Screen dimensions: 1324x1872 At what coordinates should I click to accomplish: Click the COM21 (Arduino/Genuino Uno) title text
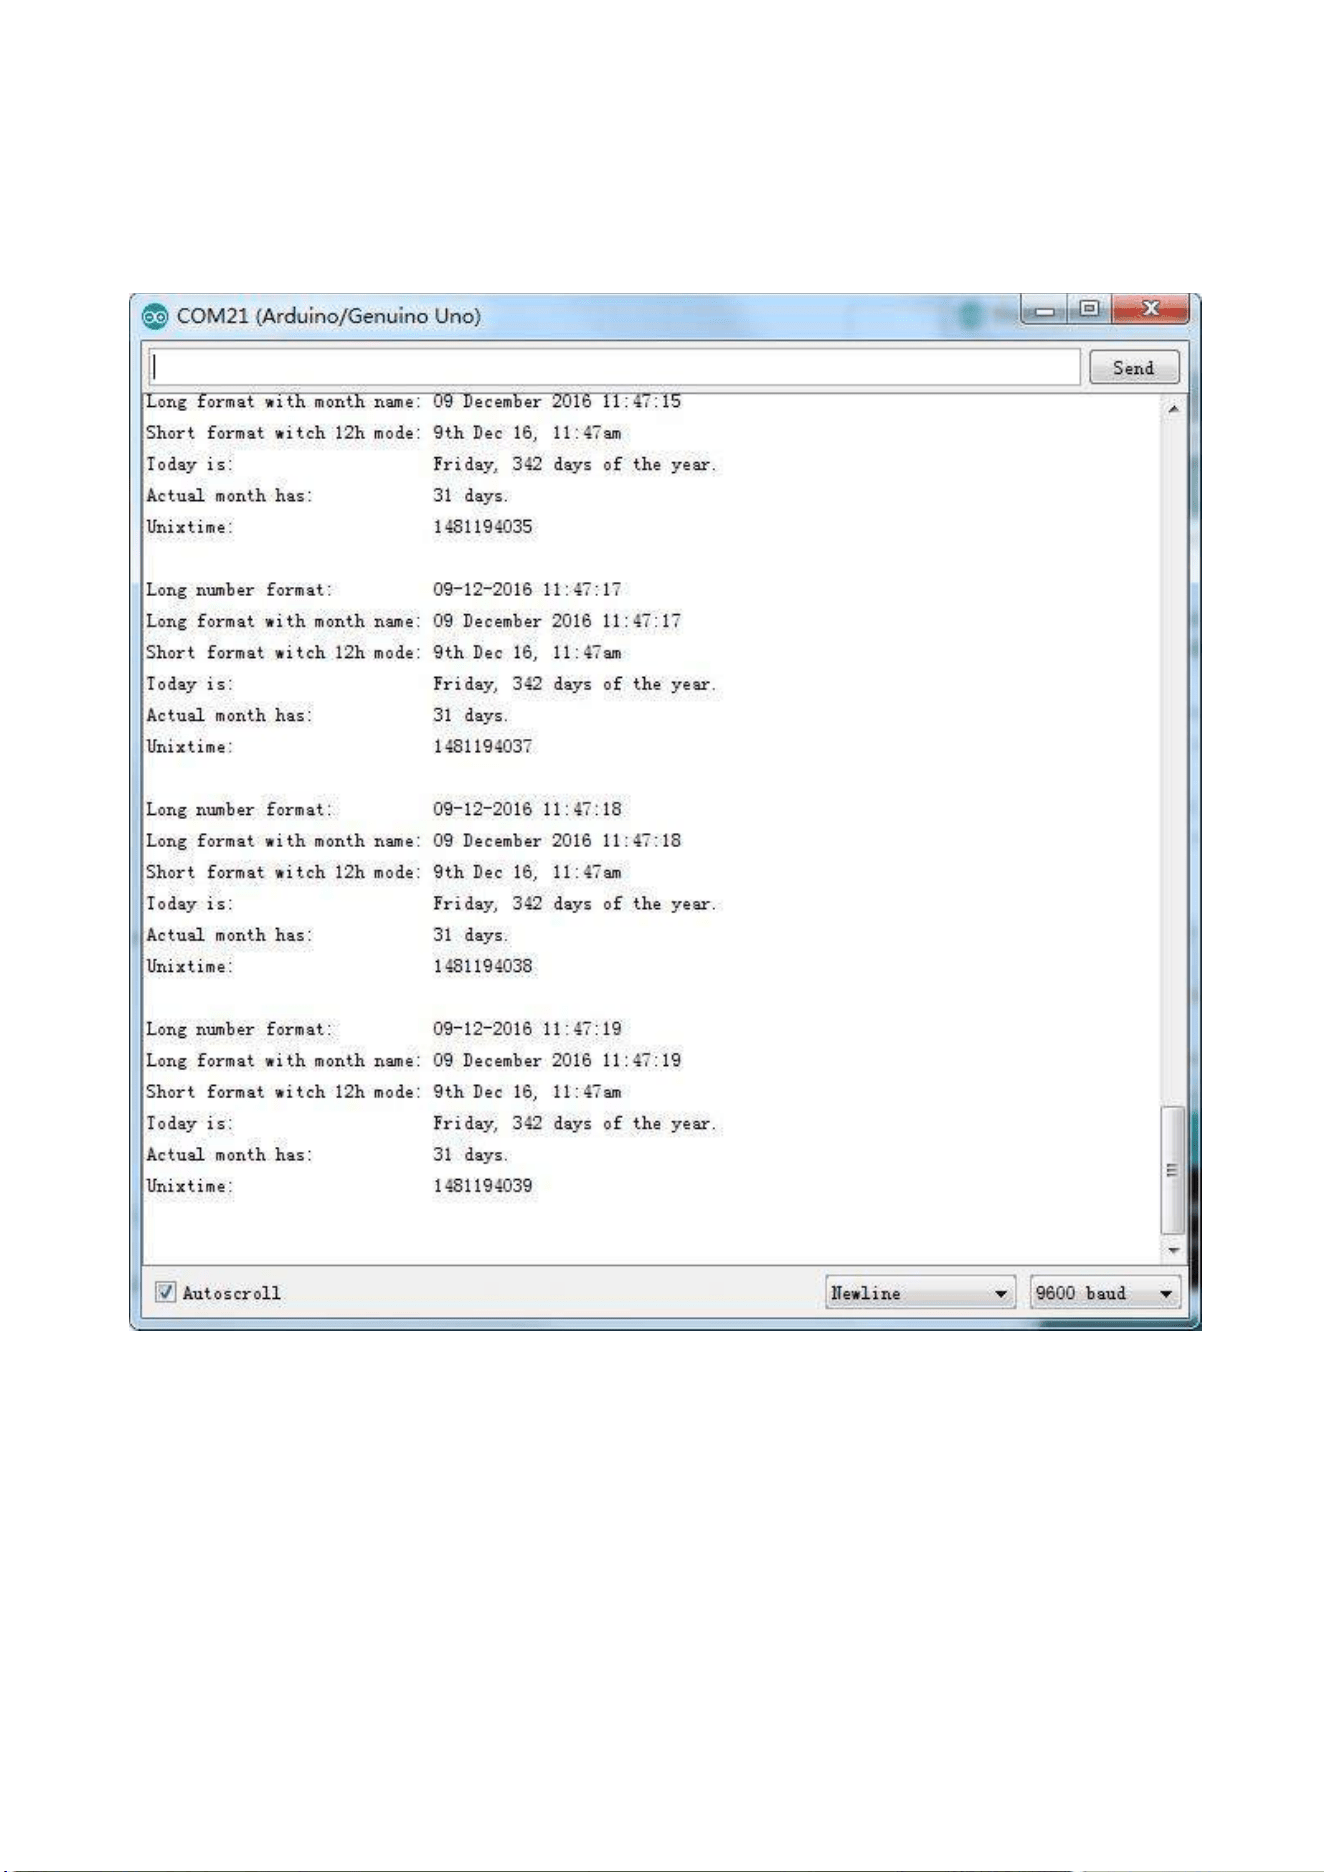[328, 316]
